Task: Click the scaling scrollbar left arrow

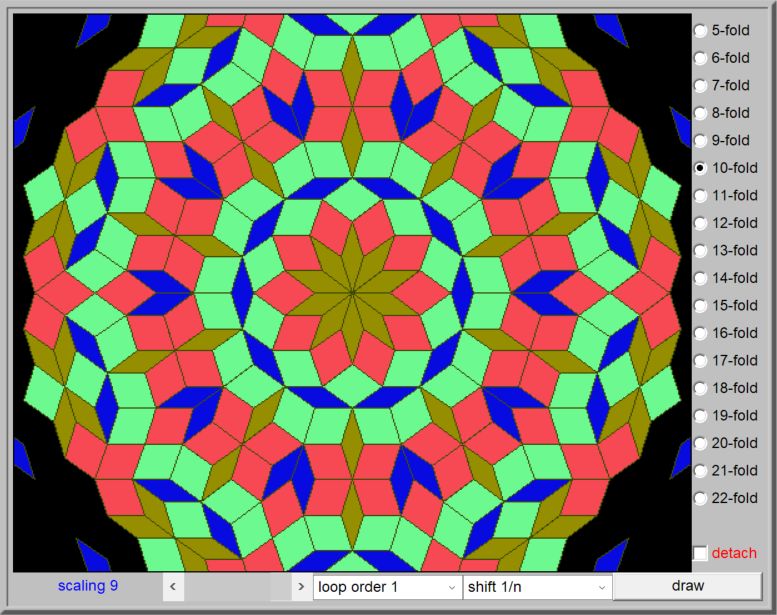Action: coord(173,587)
